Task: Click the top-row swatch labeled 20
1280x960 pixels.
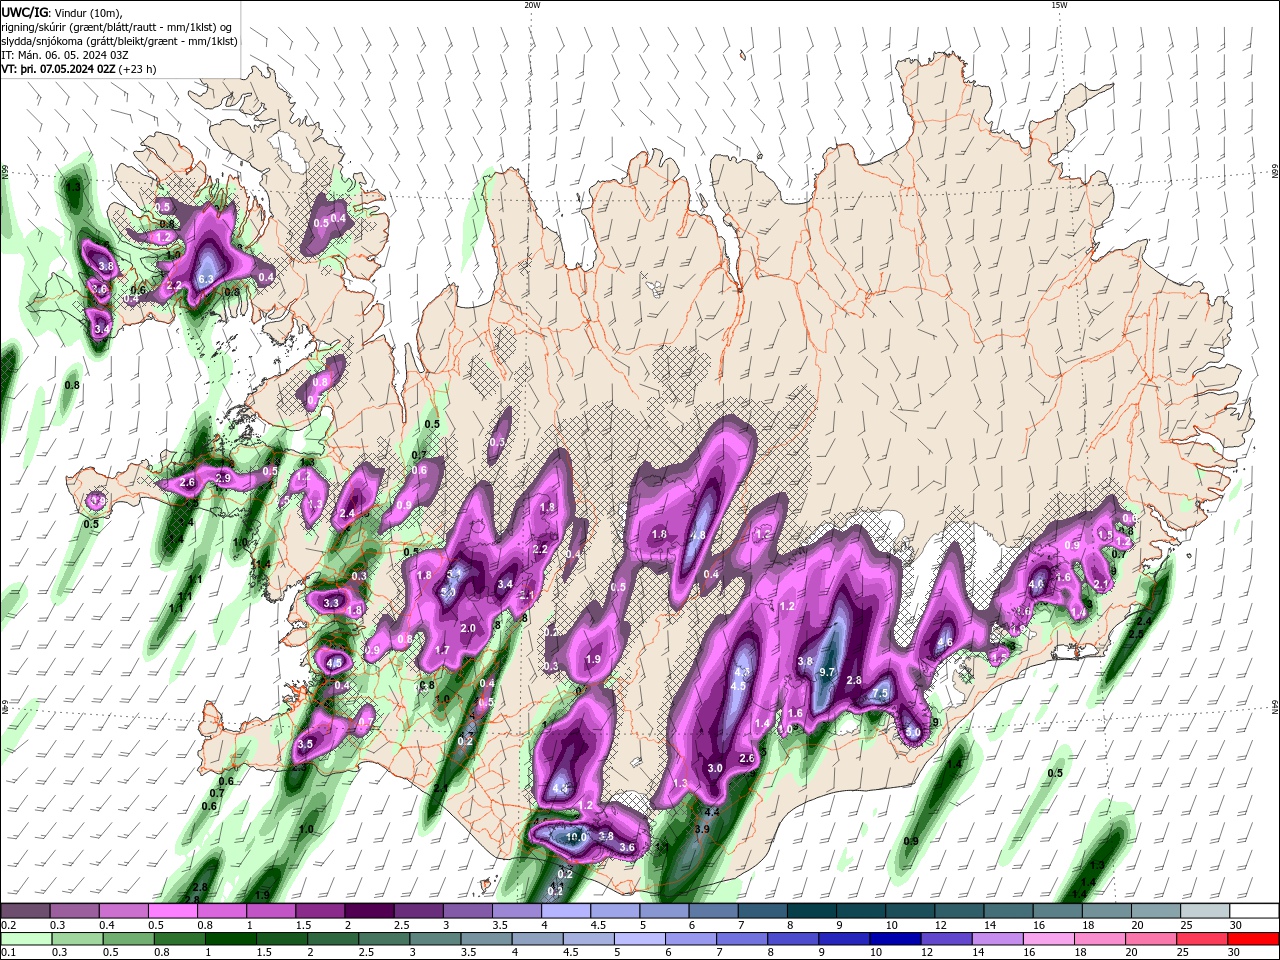Action: (1155, 911)
